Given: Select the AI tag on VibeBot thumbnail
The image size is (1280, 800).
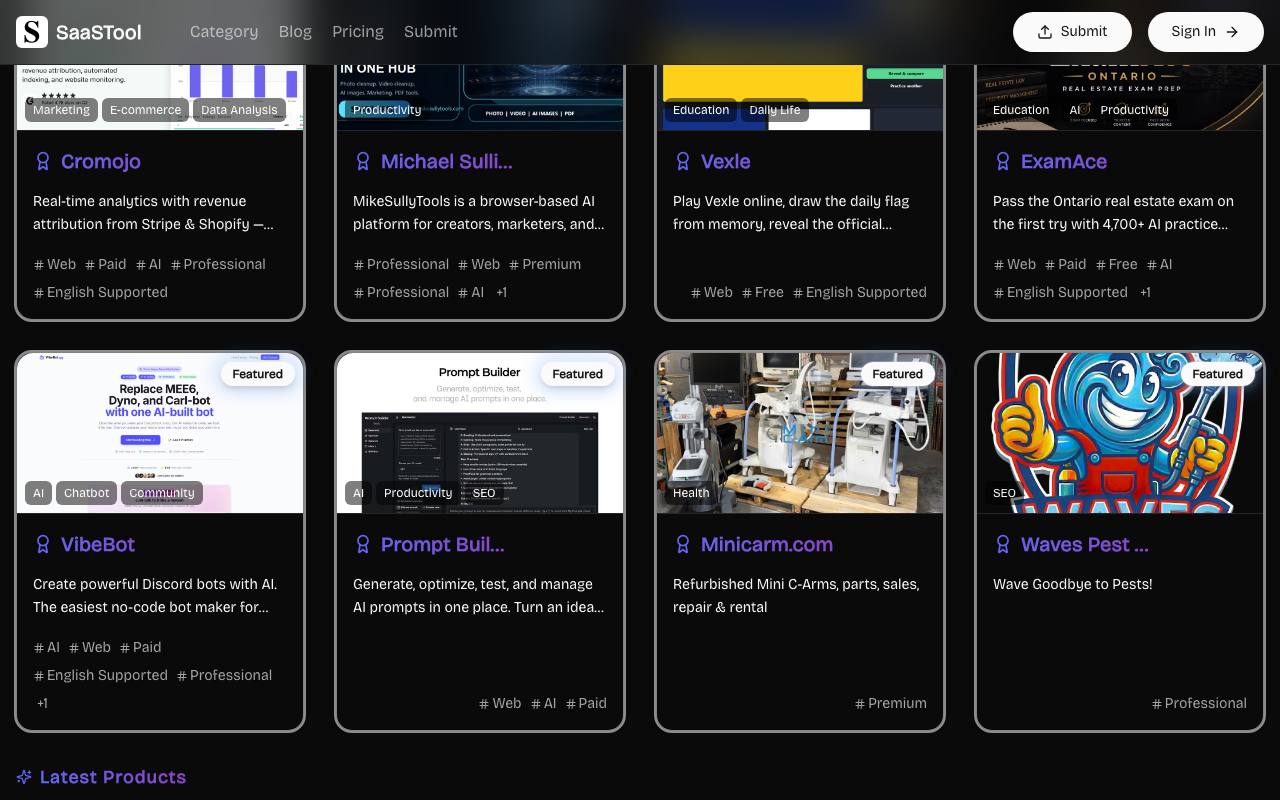Looking at the screenshot, I should click(x=38, y=493).
